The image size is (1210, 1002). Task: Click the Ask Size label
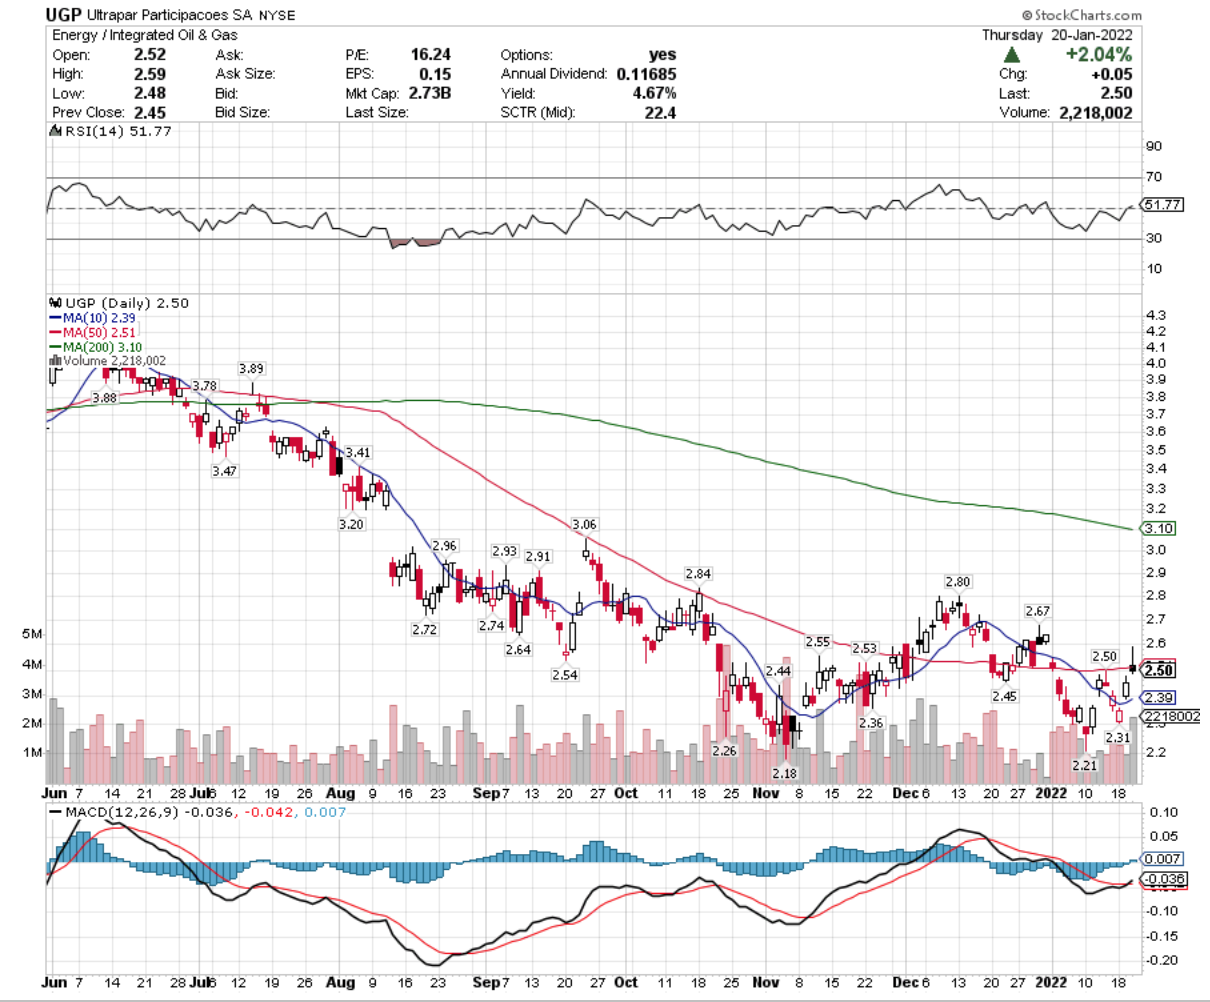(x=244, y=74)
